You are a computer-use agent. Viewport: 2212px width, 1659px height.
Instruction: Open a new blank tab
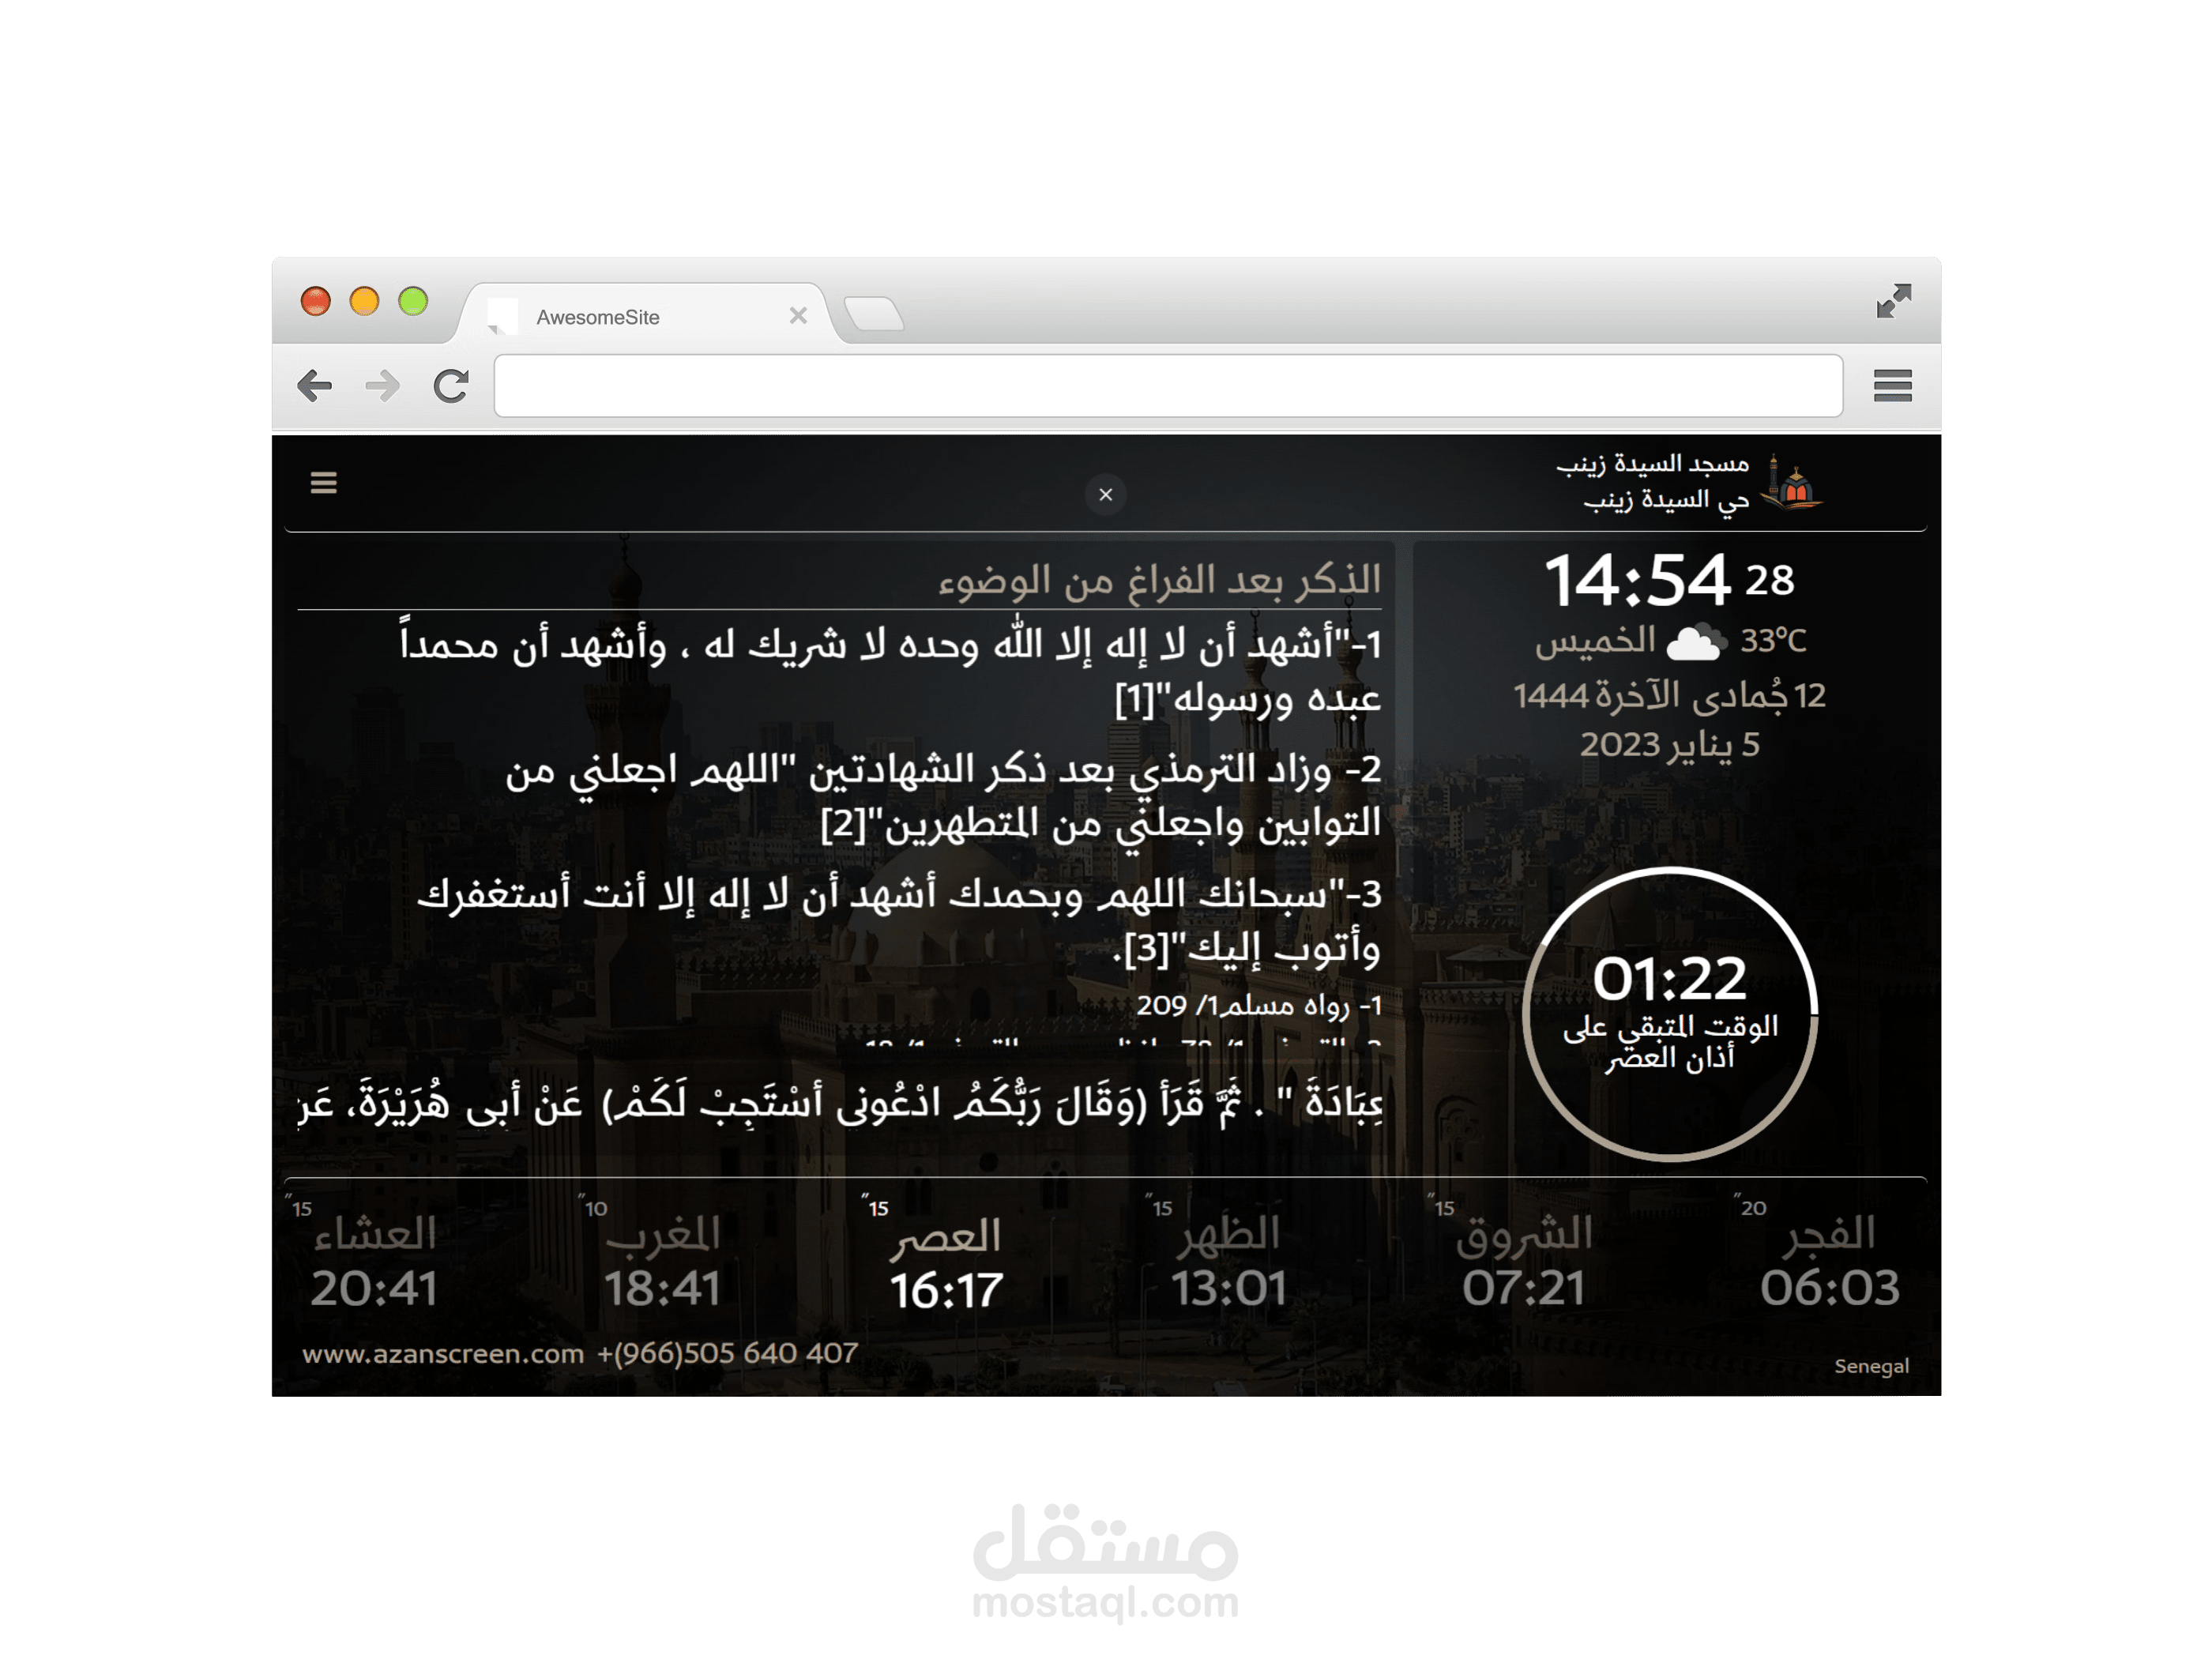tap(874, 314)
